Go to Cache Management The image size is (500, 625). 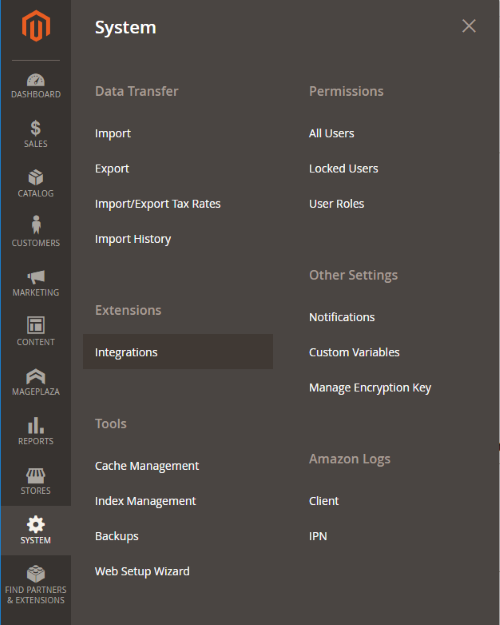147,466
